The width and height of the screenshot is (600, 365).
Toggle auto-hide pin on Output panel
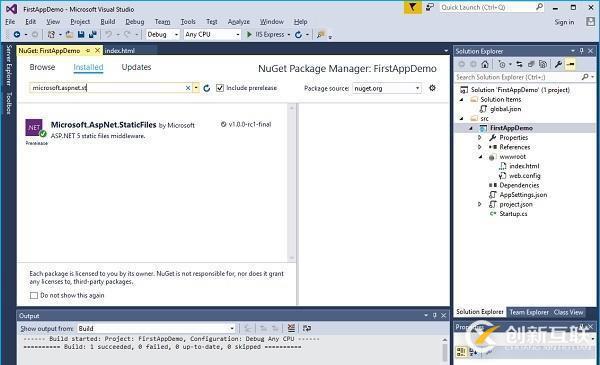[x=435, y=315]
